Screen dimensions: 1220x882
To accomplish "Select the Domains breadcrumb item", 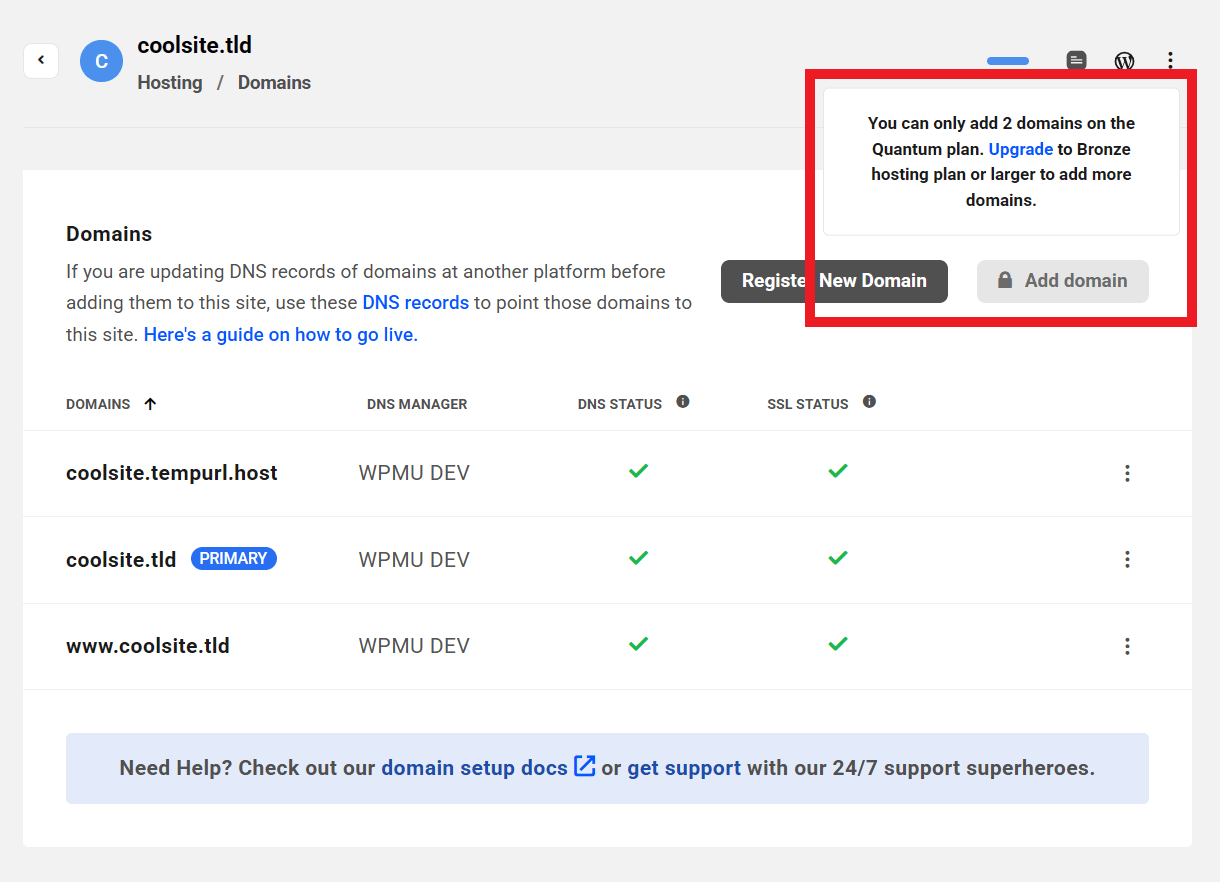I will point(274,82).
